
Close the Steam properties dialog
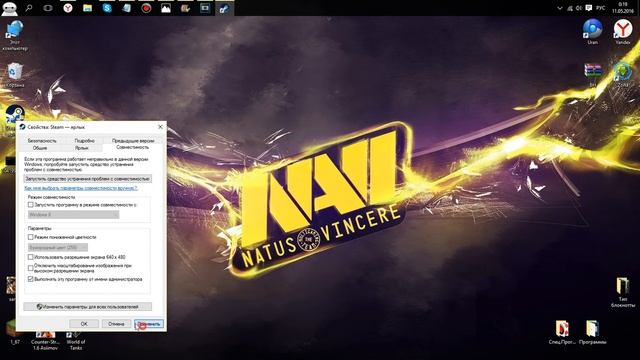(160, 127)
